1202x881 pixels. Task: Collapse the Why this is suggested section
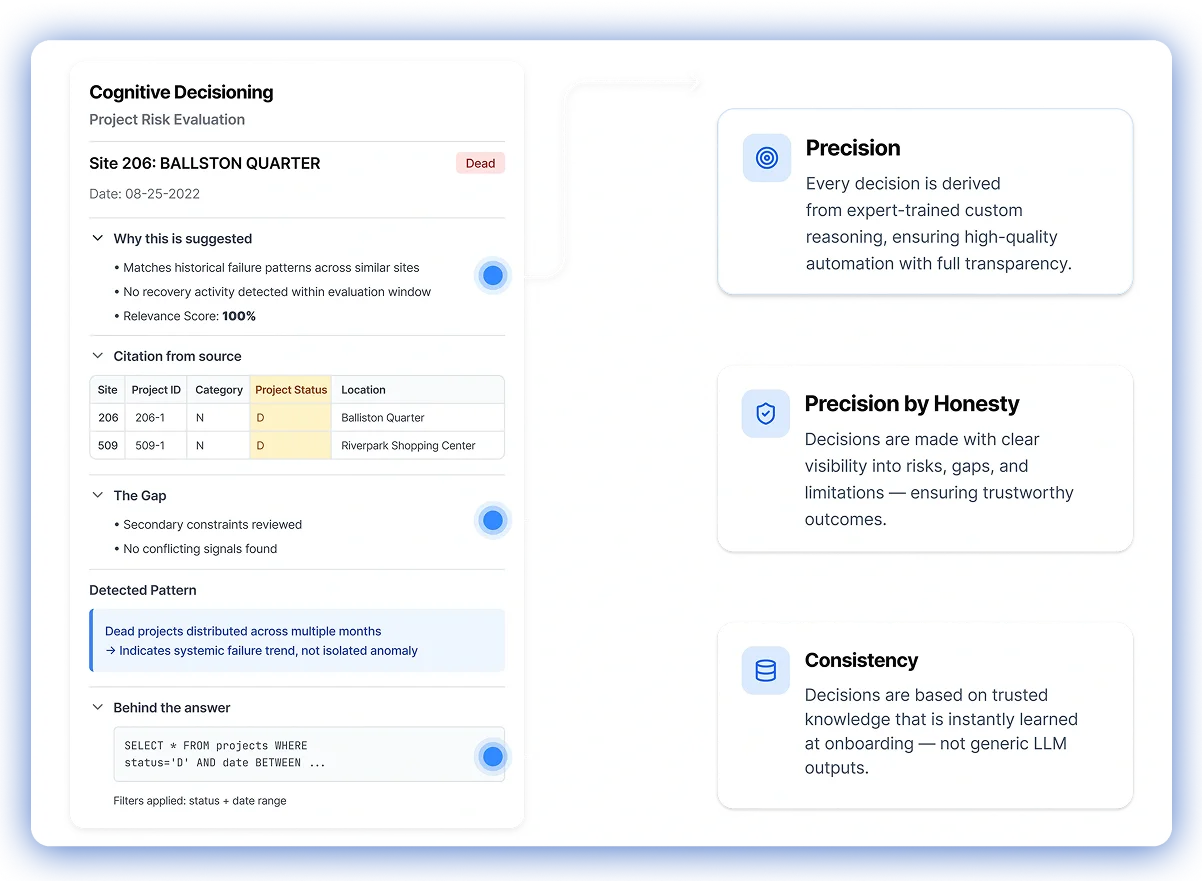tap(98, 239)
